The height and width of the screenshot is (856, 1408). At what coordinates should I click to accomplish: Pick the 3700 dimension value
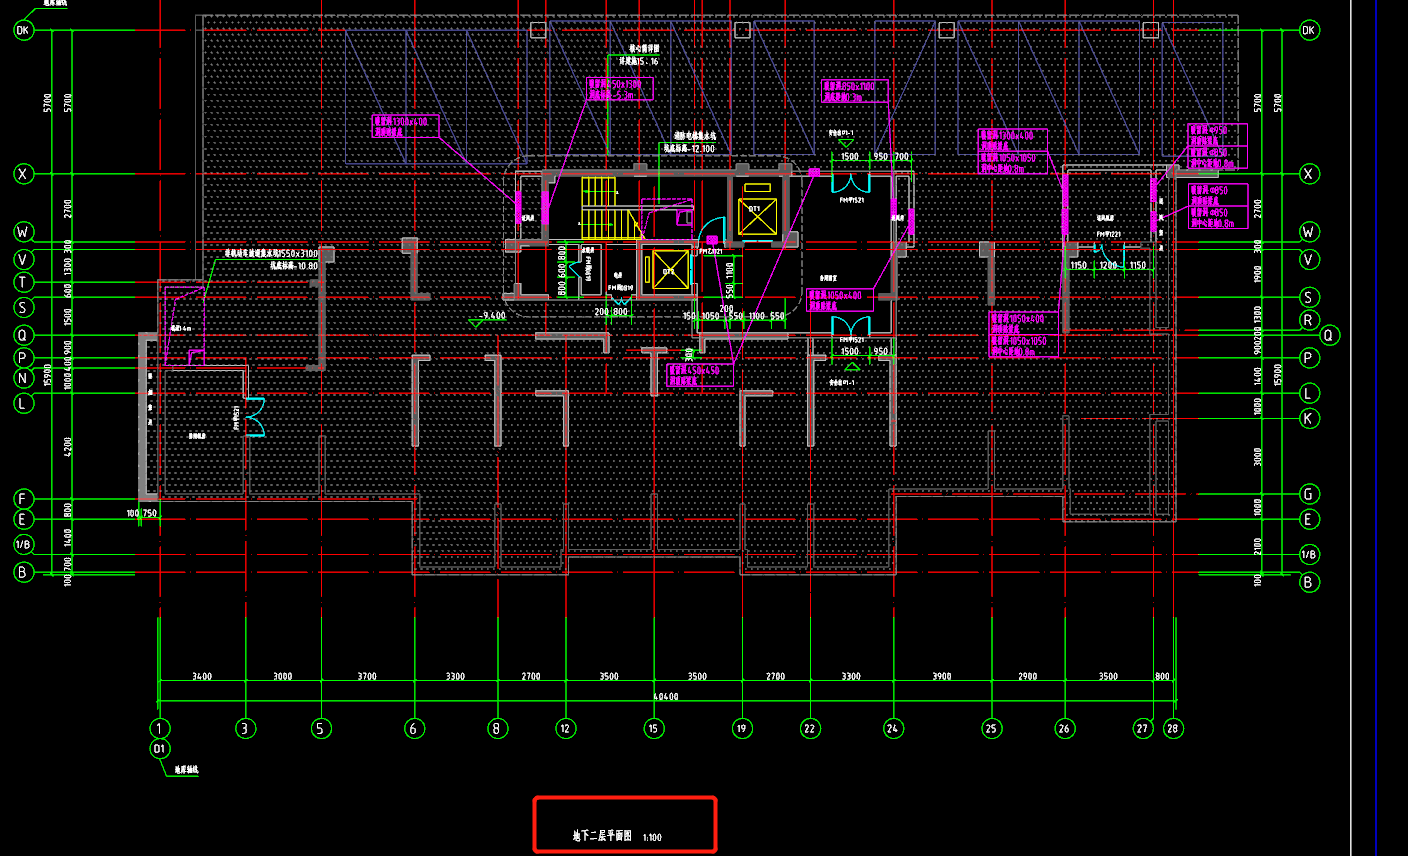click(x=367, y=677)
